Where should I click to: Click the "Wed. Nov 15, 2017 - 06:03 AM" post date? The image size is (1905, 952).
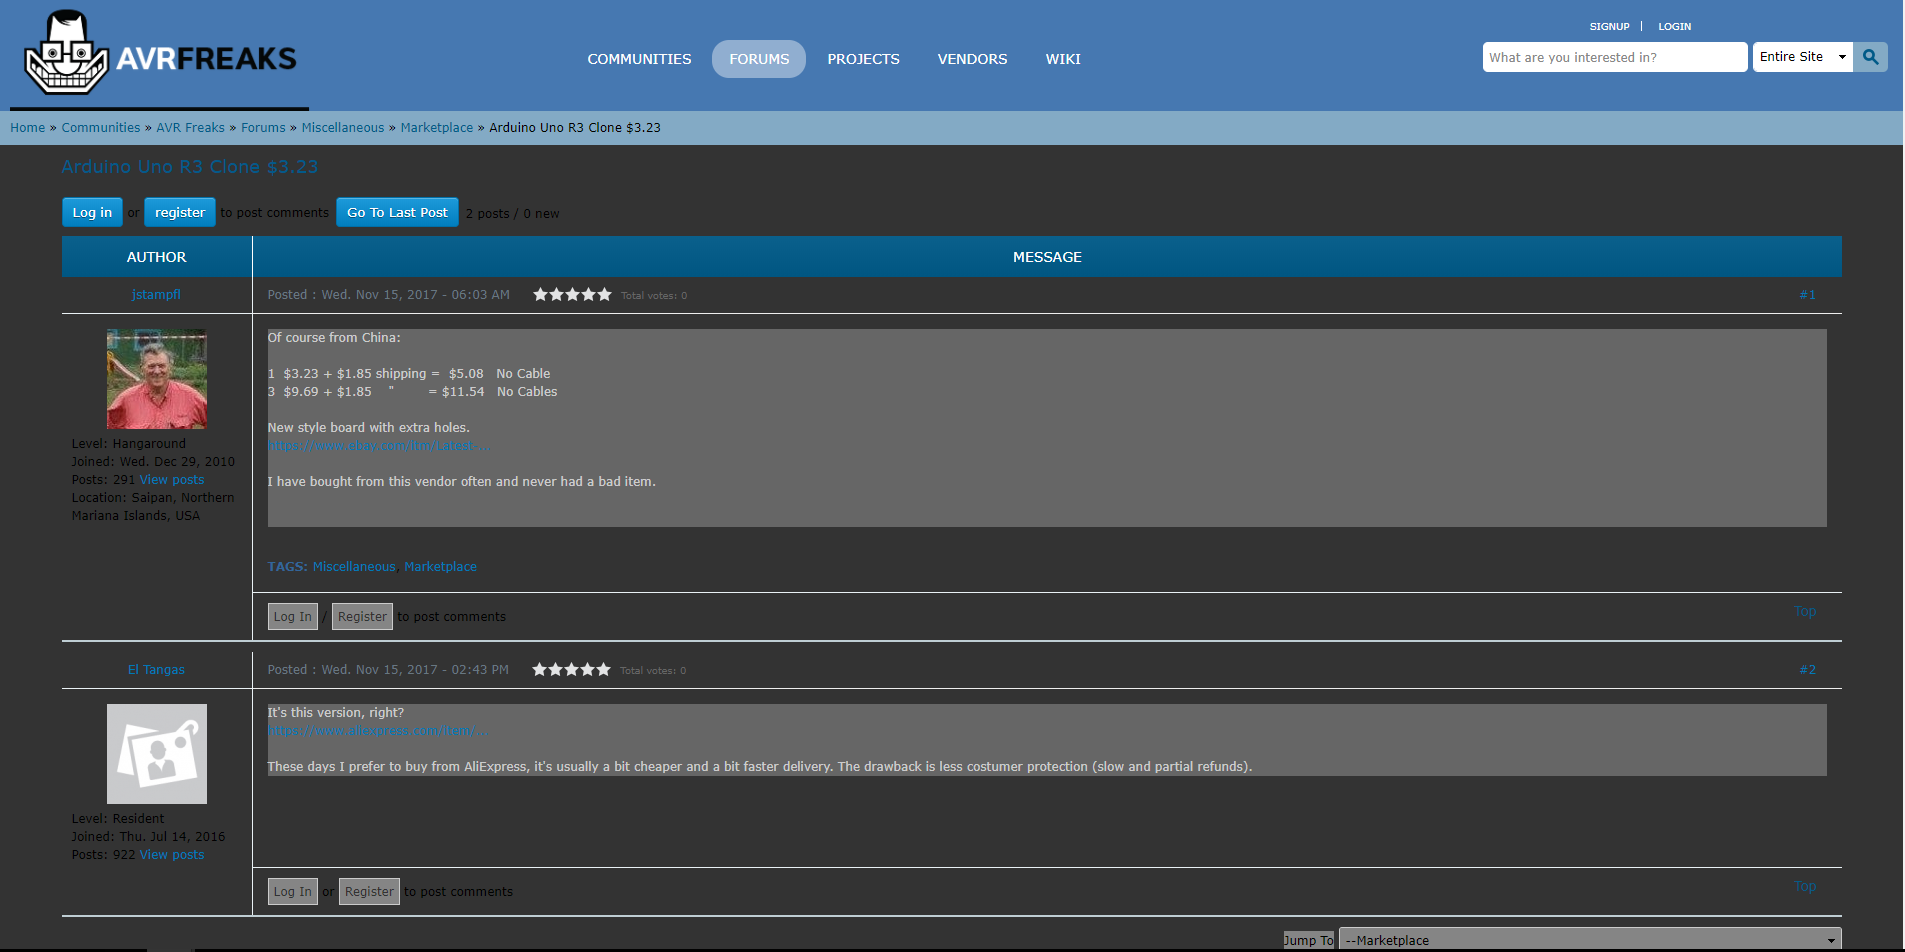415,295
